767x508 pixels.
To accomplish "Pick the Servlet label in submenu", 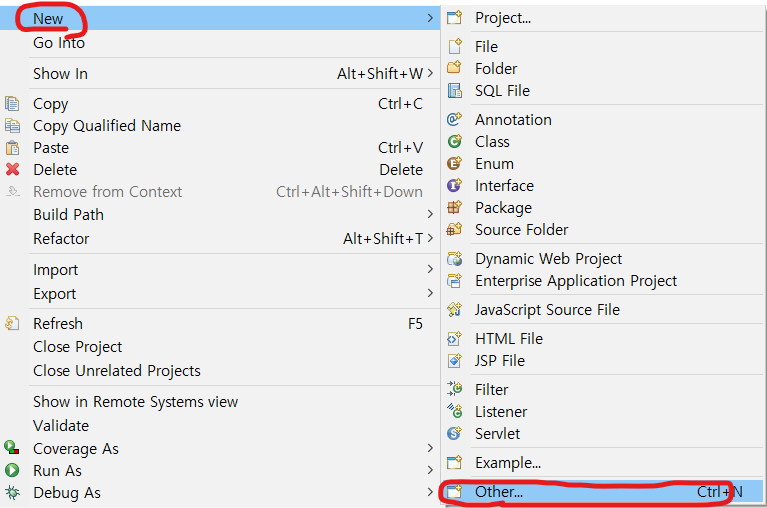I will [497, 433].
